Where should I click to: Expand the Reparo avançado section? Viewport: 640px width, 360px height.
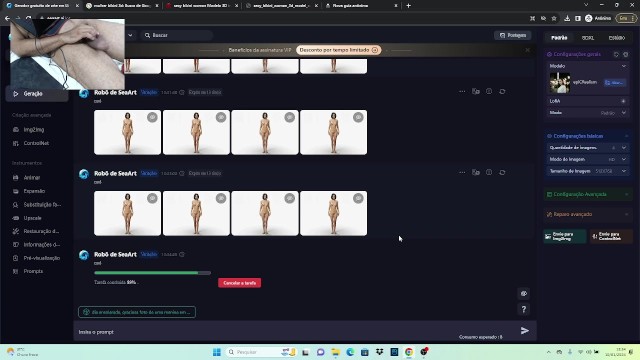[x=588, y=214]
